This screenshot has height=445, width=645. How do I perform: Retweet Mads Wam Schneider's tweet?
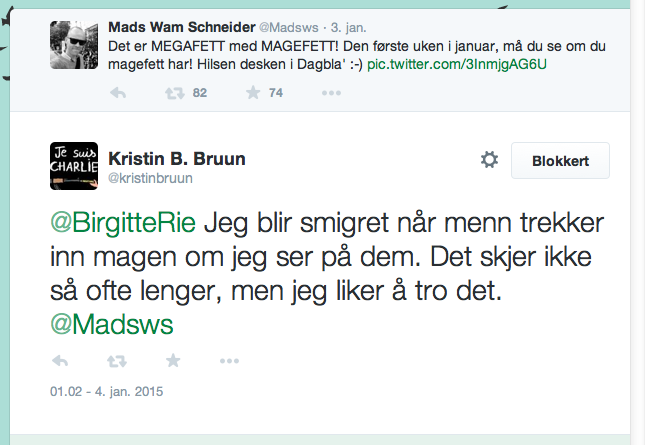pyautogui.click(x=175, y=93)
